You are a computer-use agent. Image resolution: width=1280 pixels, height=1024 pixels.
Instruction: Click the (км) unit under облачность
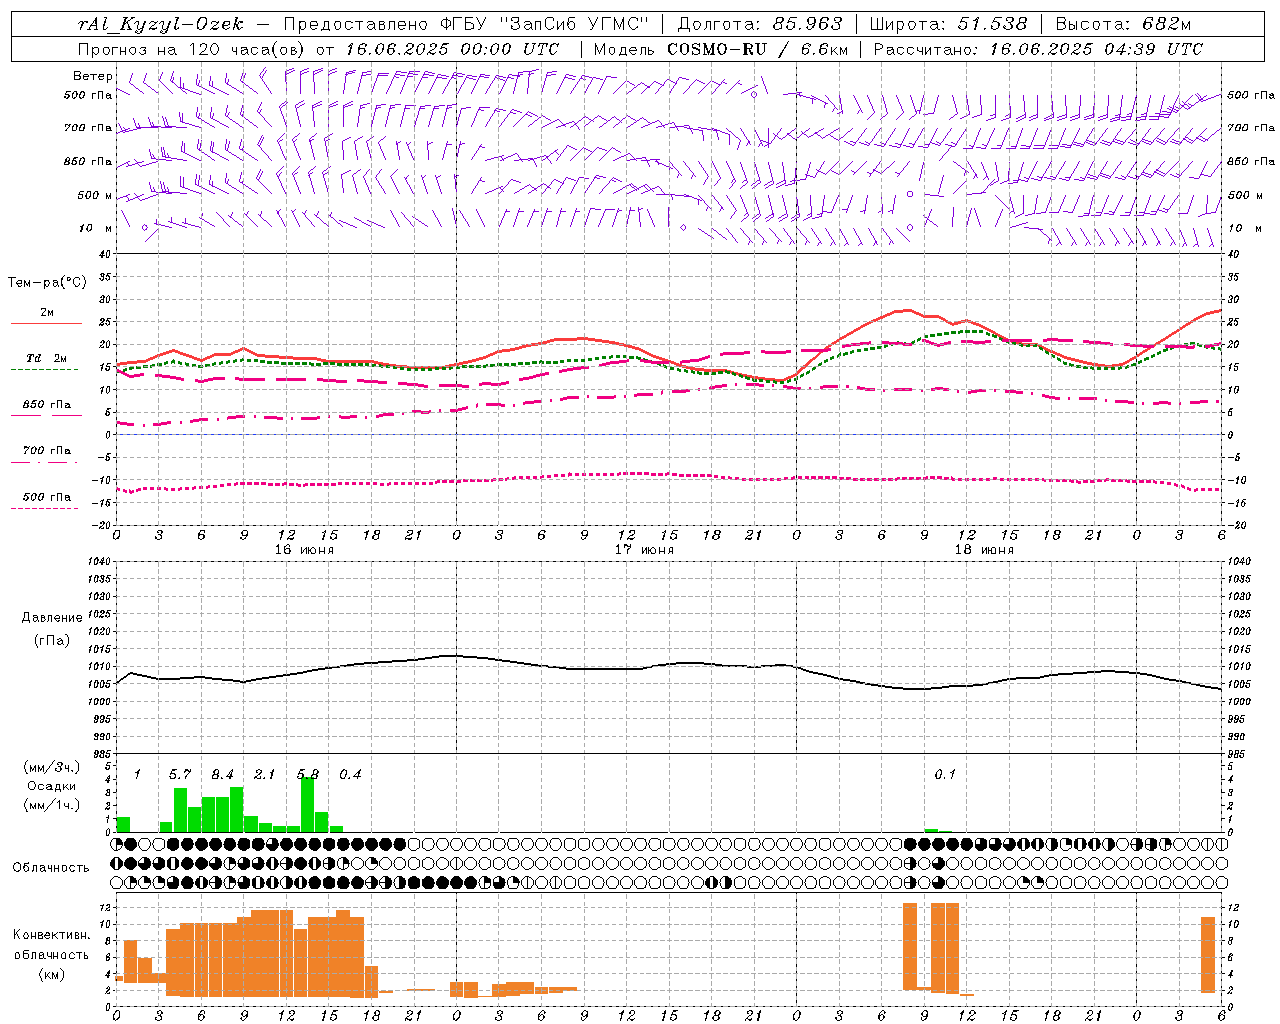point(51,974)
